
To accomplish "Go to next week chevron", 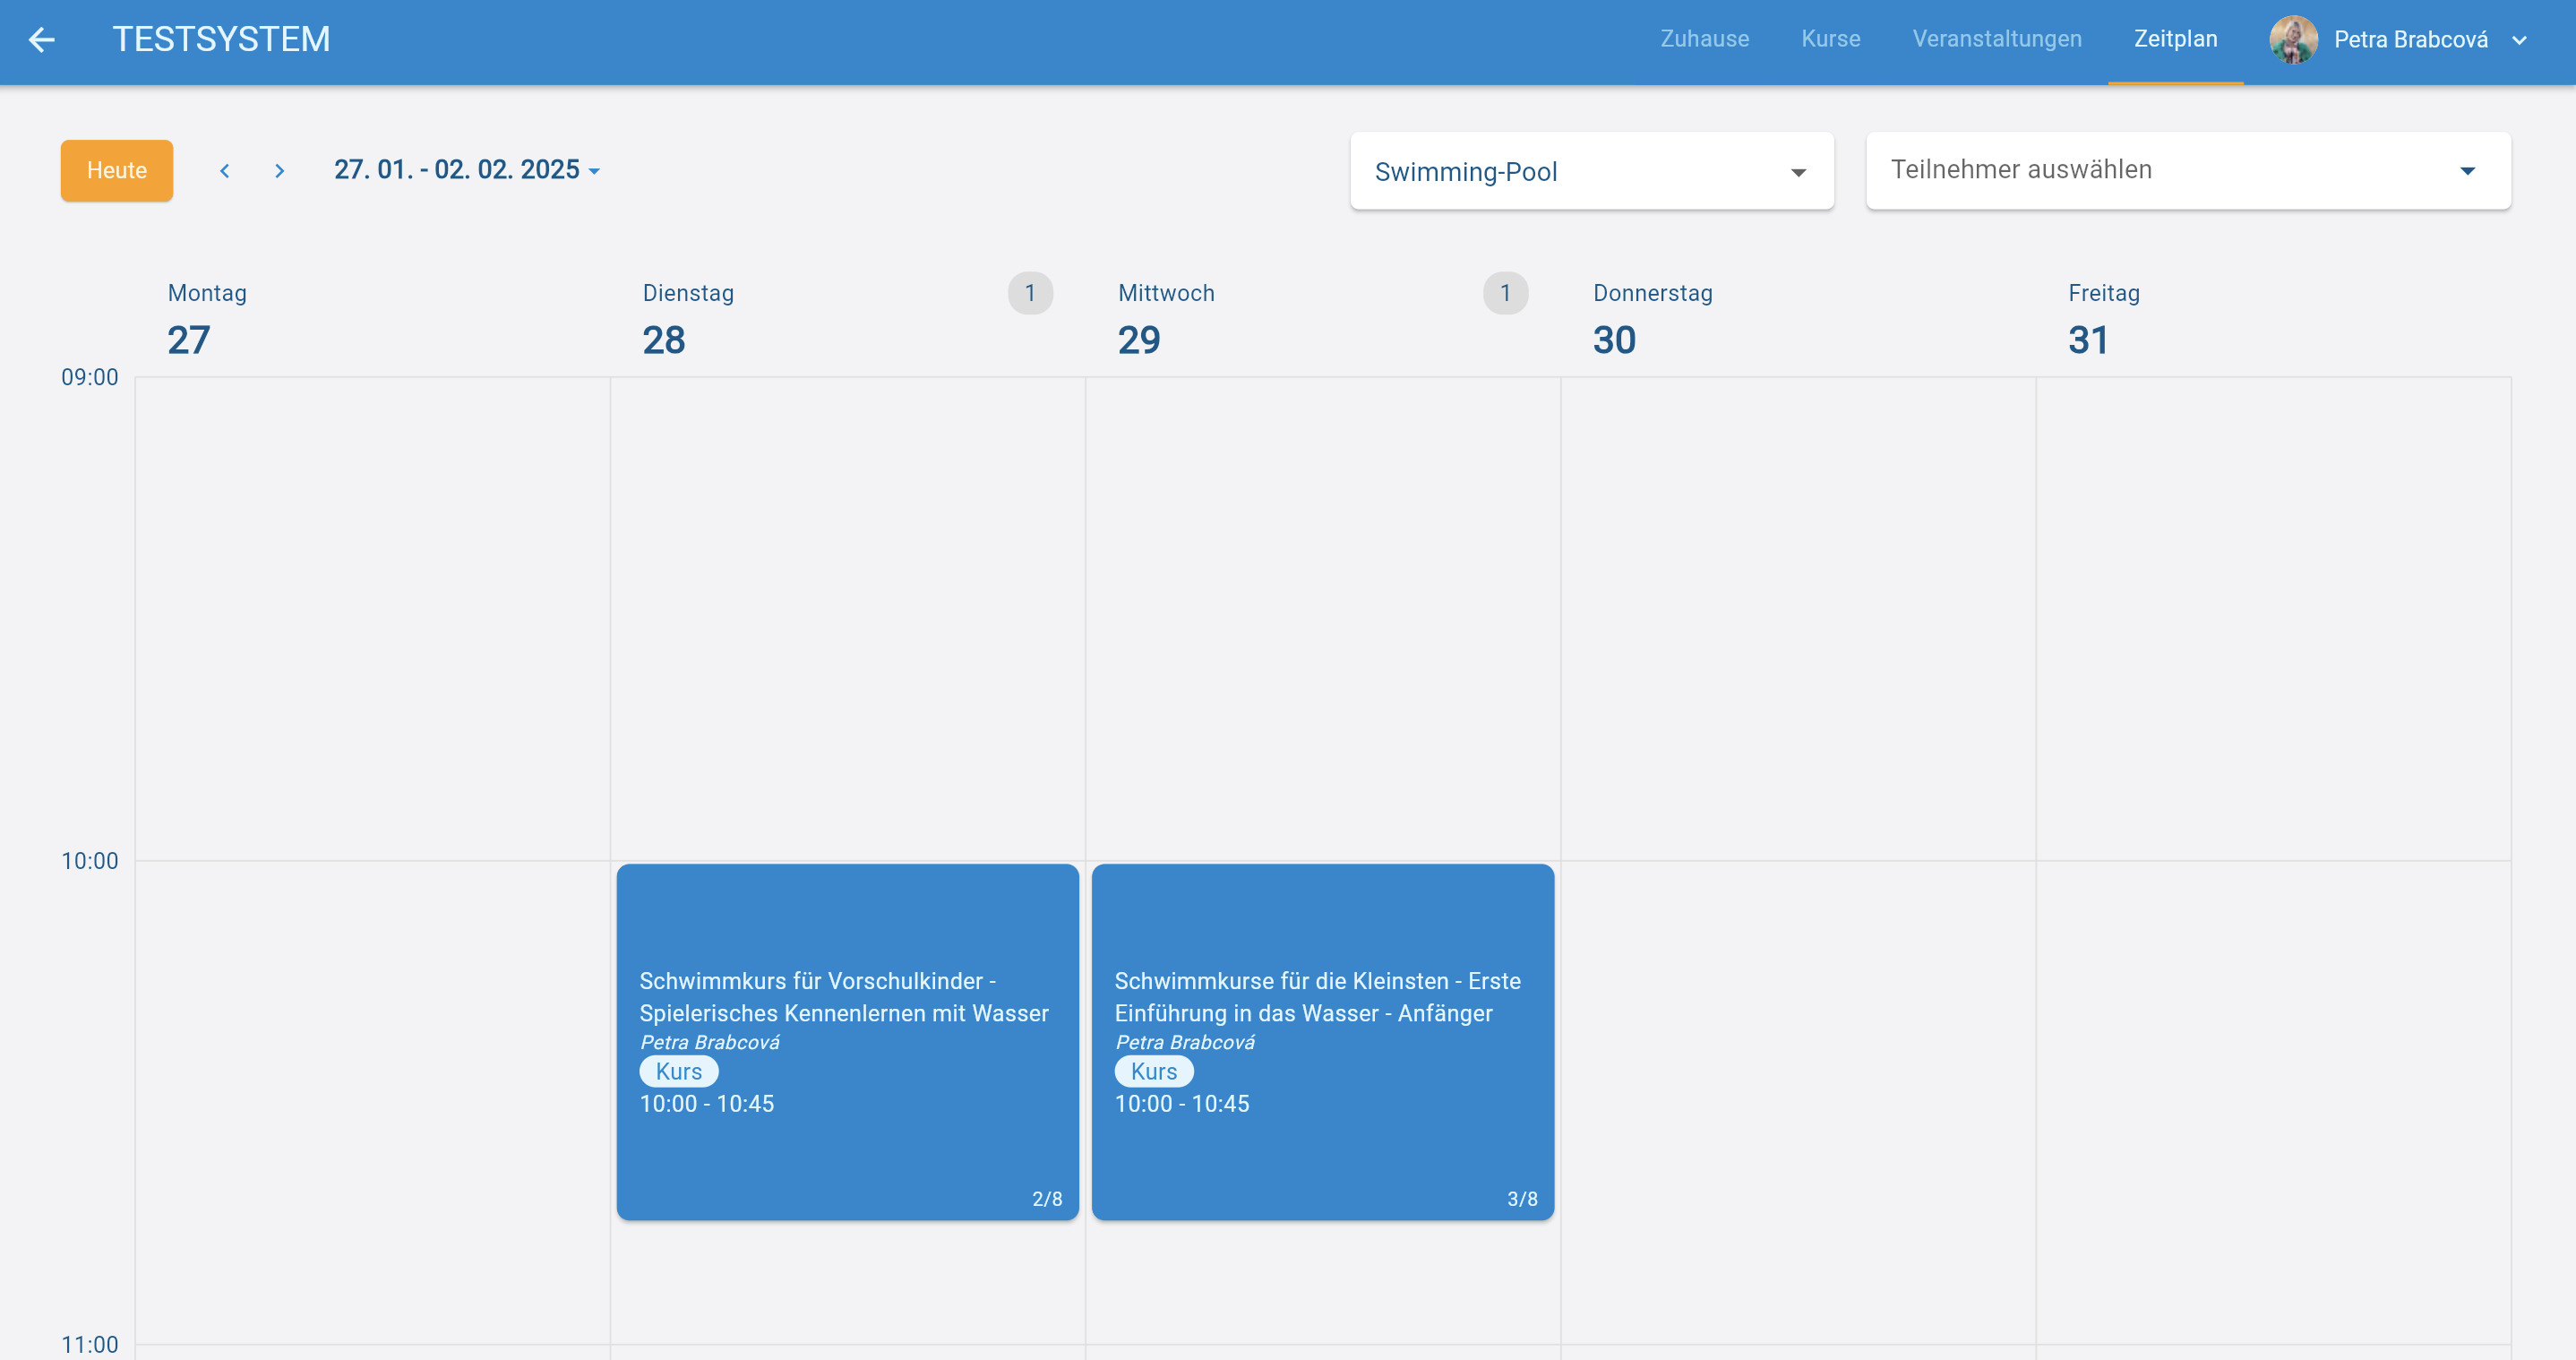I will pos(279,171).
